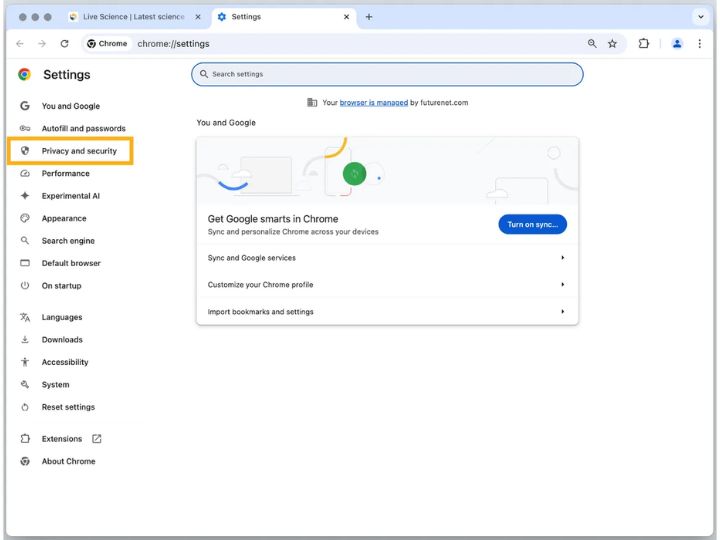Reload the page with refresh icon
The height and width of the screenshot is (540, 720).
64,44
